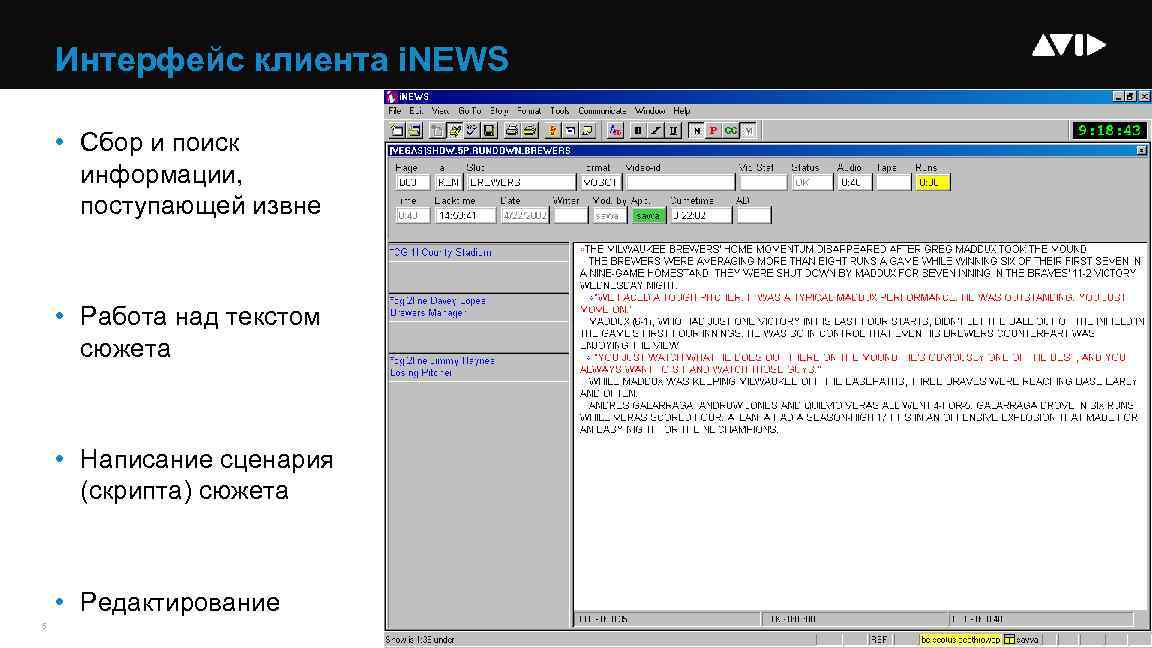The image size is (1152, 648).
Task: Apply underline formatting to story text
Action: click(672, 130)
